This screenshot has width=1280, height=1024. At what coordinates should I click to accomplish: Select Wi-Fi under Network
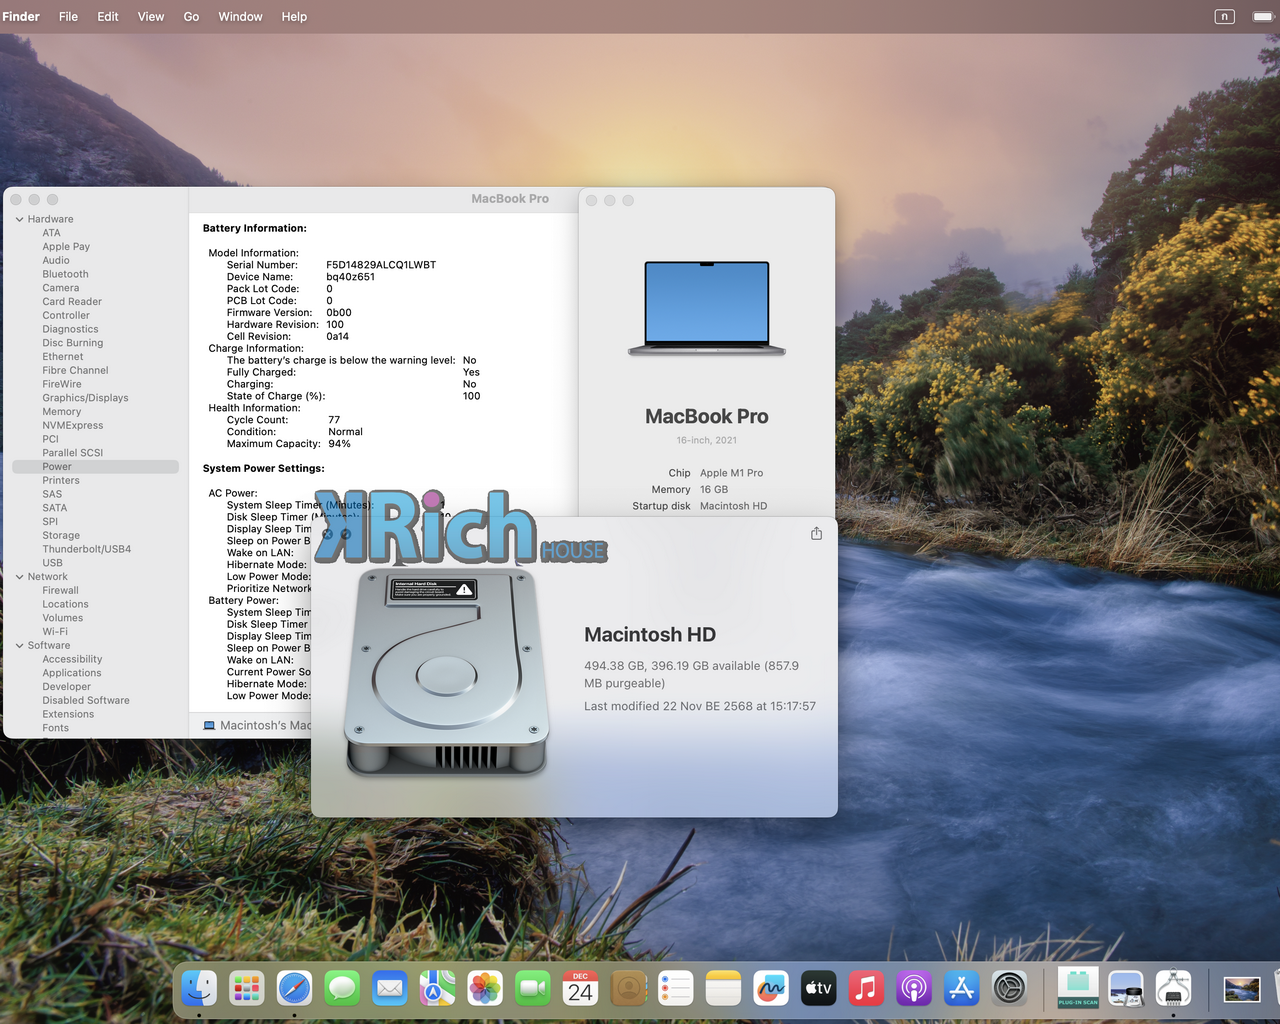tap(55, 632)
